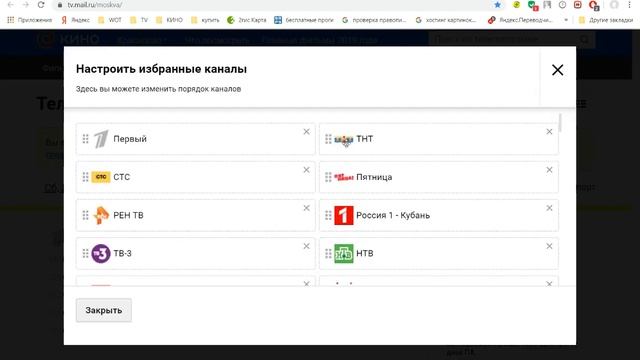Click the Закрыть button

click(x=104, y=310)
